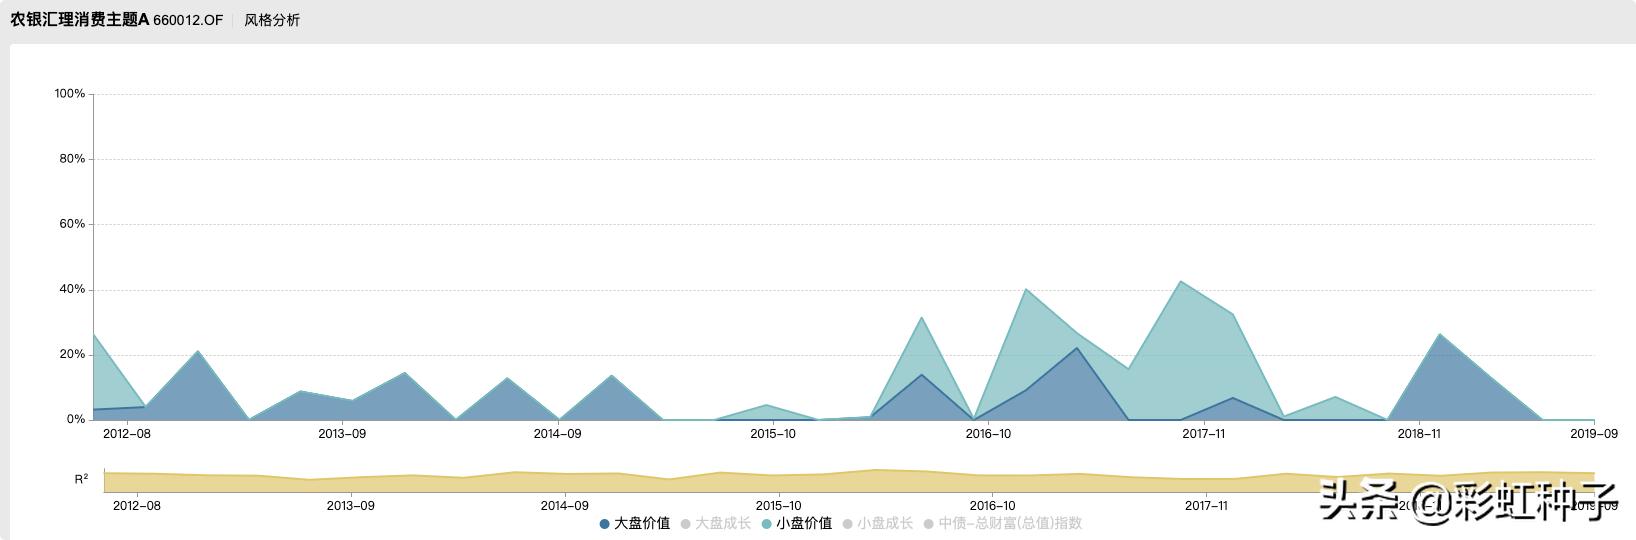Click the 2014-09 label under R² chart

(x=565, y=506)
